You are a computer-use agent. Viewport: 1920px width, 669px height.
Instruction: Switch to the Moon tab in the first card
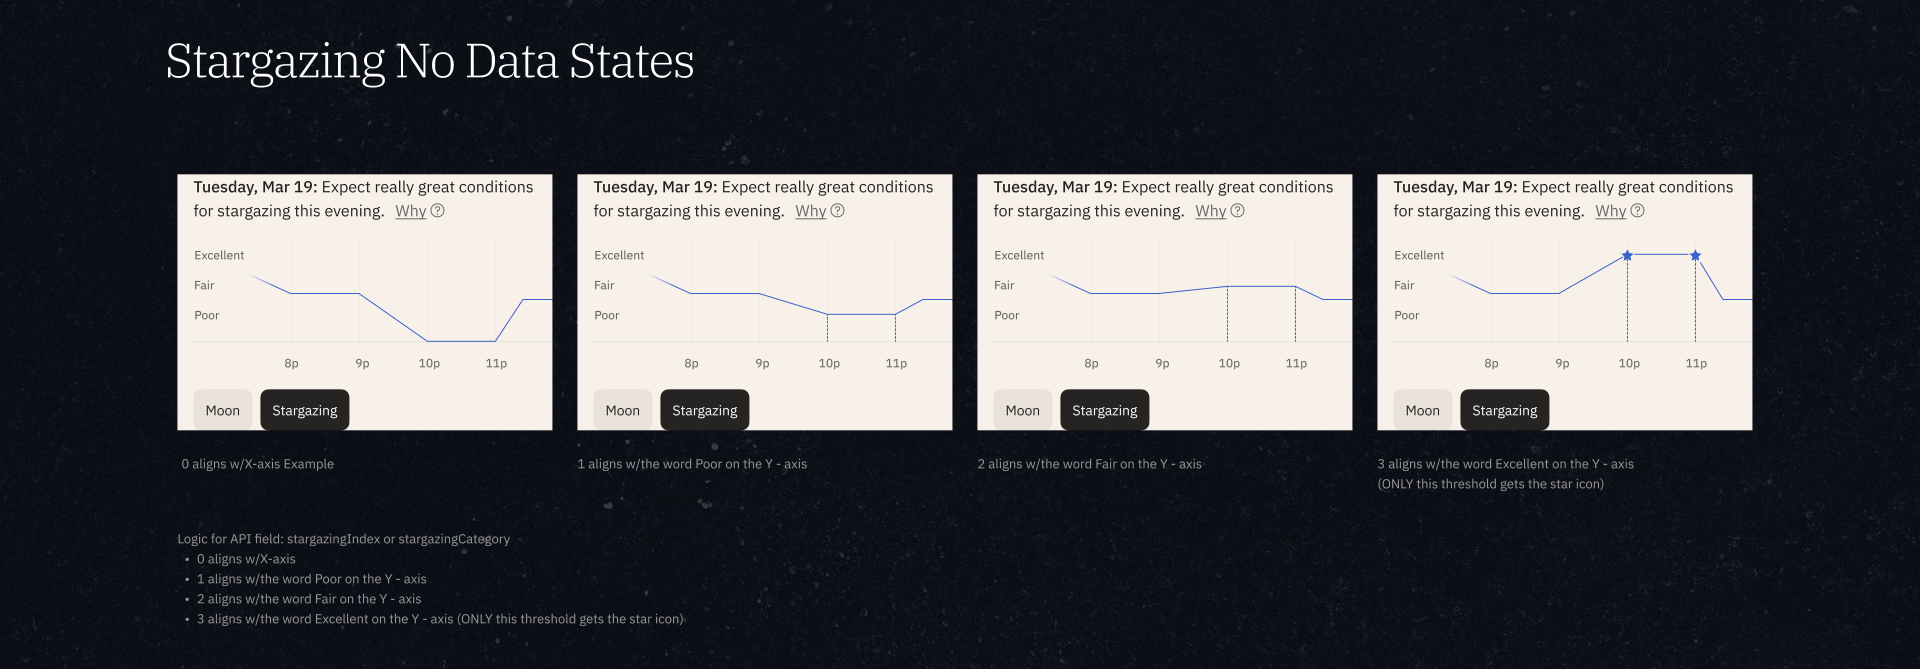(222, 410)
